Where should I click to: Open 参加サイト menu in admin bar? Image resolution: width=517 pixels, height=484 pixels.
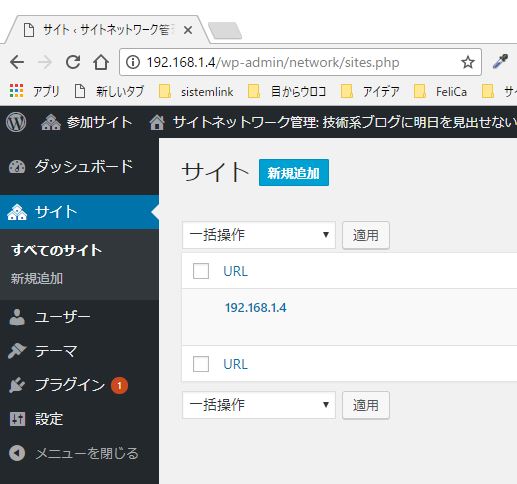pyautogui.click(x=86, y=122)
